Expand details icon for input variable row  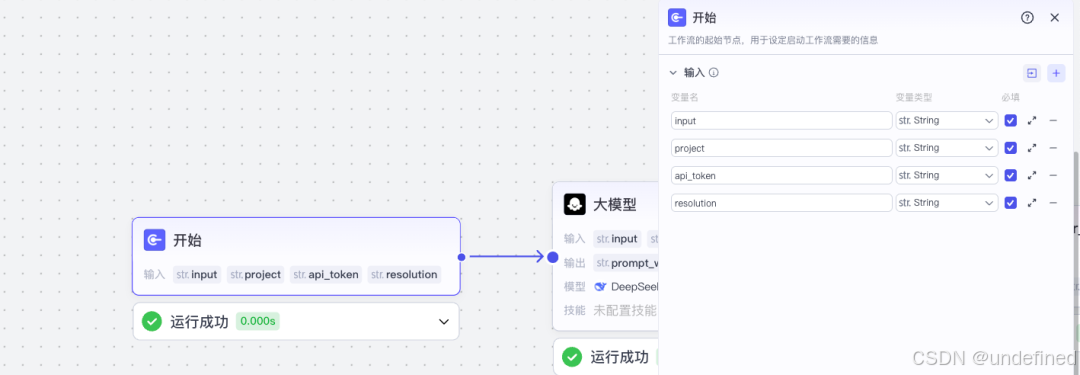click(1032, 121)
